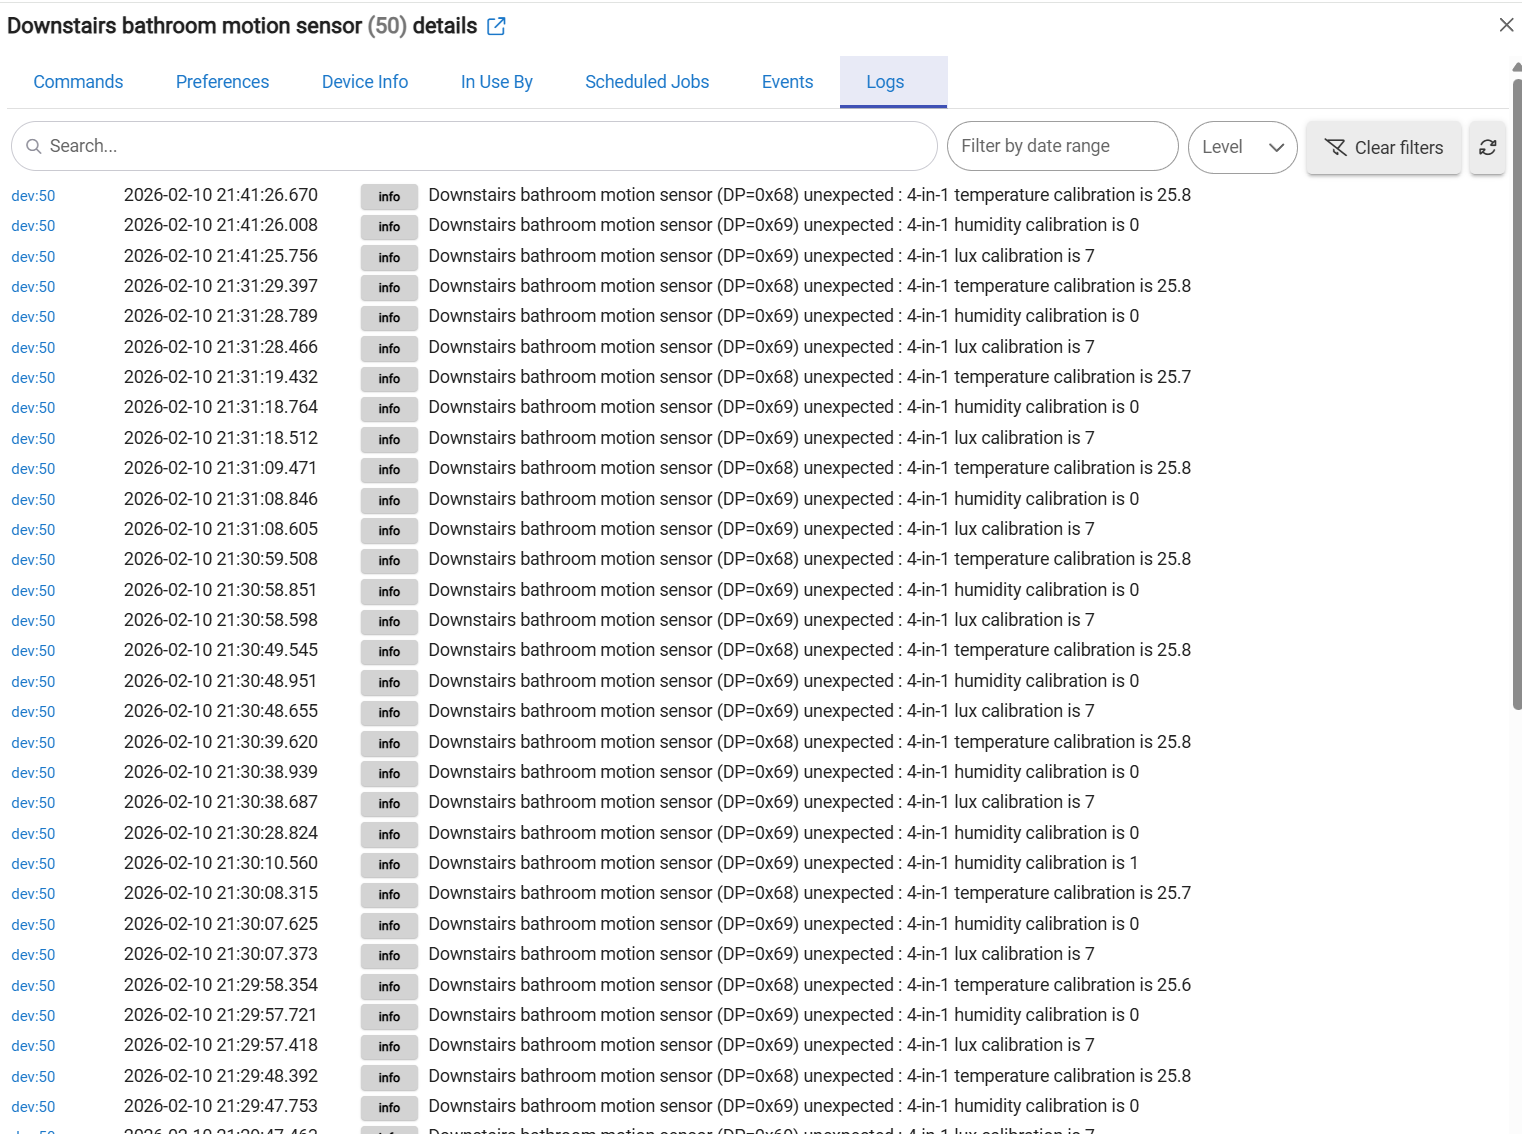Click info badge on 21:29:58.354 log row
The width and height of the screenshot is (1522, 1134).
tap(389, 986)
